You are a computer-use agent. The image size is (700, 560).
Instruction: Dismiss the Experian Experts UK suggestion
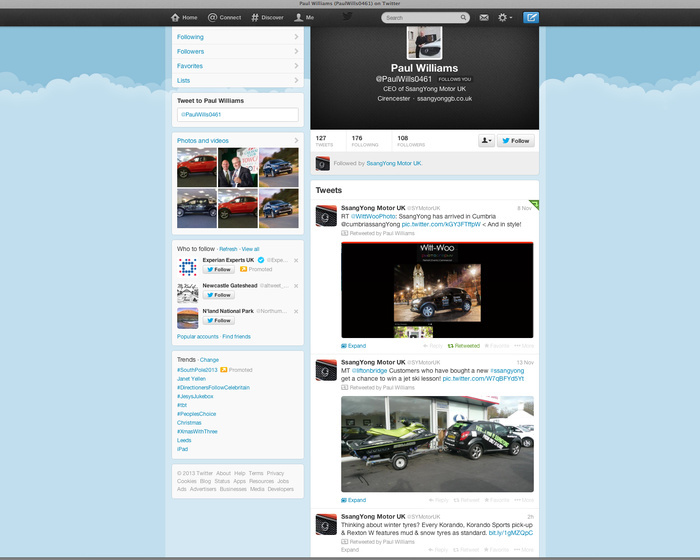[x=296, y=260]
